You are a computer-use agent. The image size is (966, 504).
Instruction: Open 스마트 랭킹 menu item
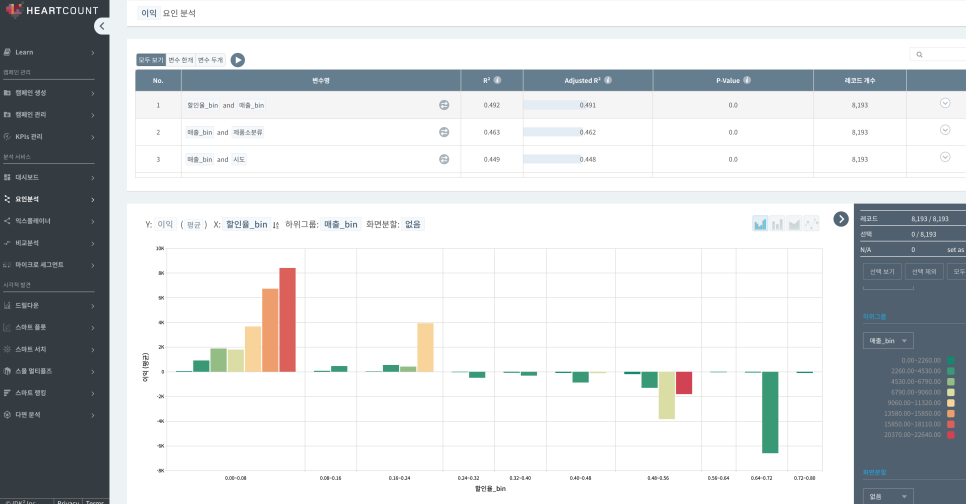pos(49,392)
